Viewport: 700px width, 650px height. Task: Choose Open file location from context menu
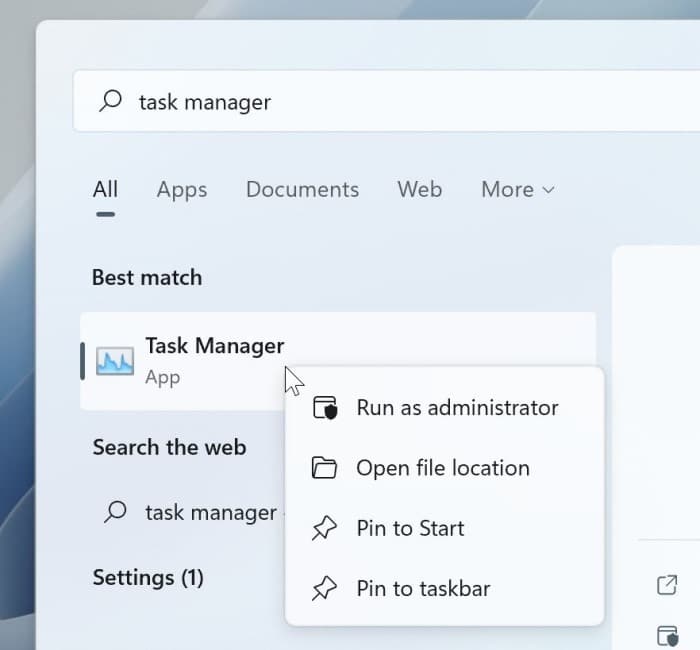pos(445,468)
